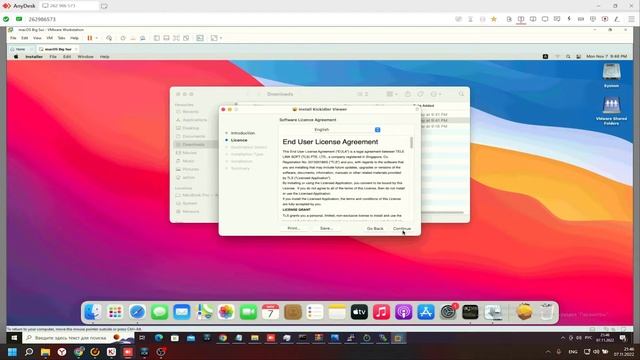The width and height of the screenshot is (640, 360).
Task: Click the lock icon in installer title bar
Action: click(417, 109)
